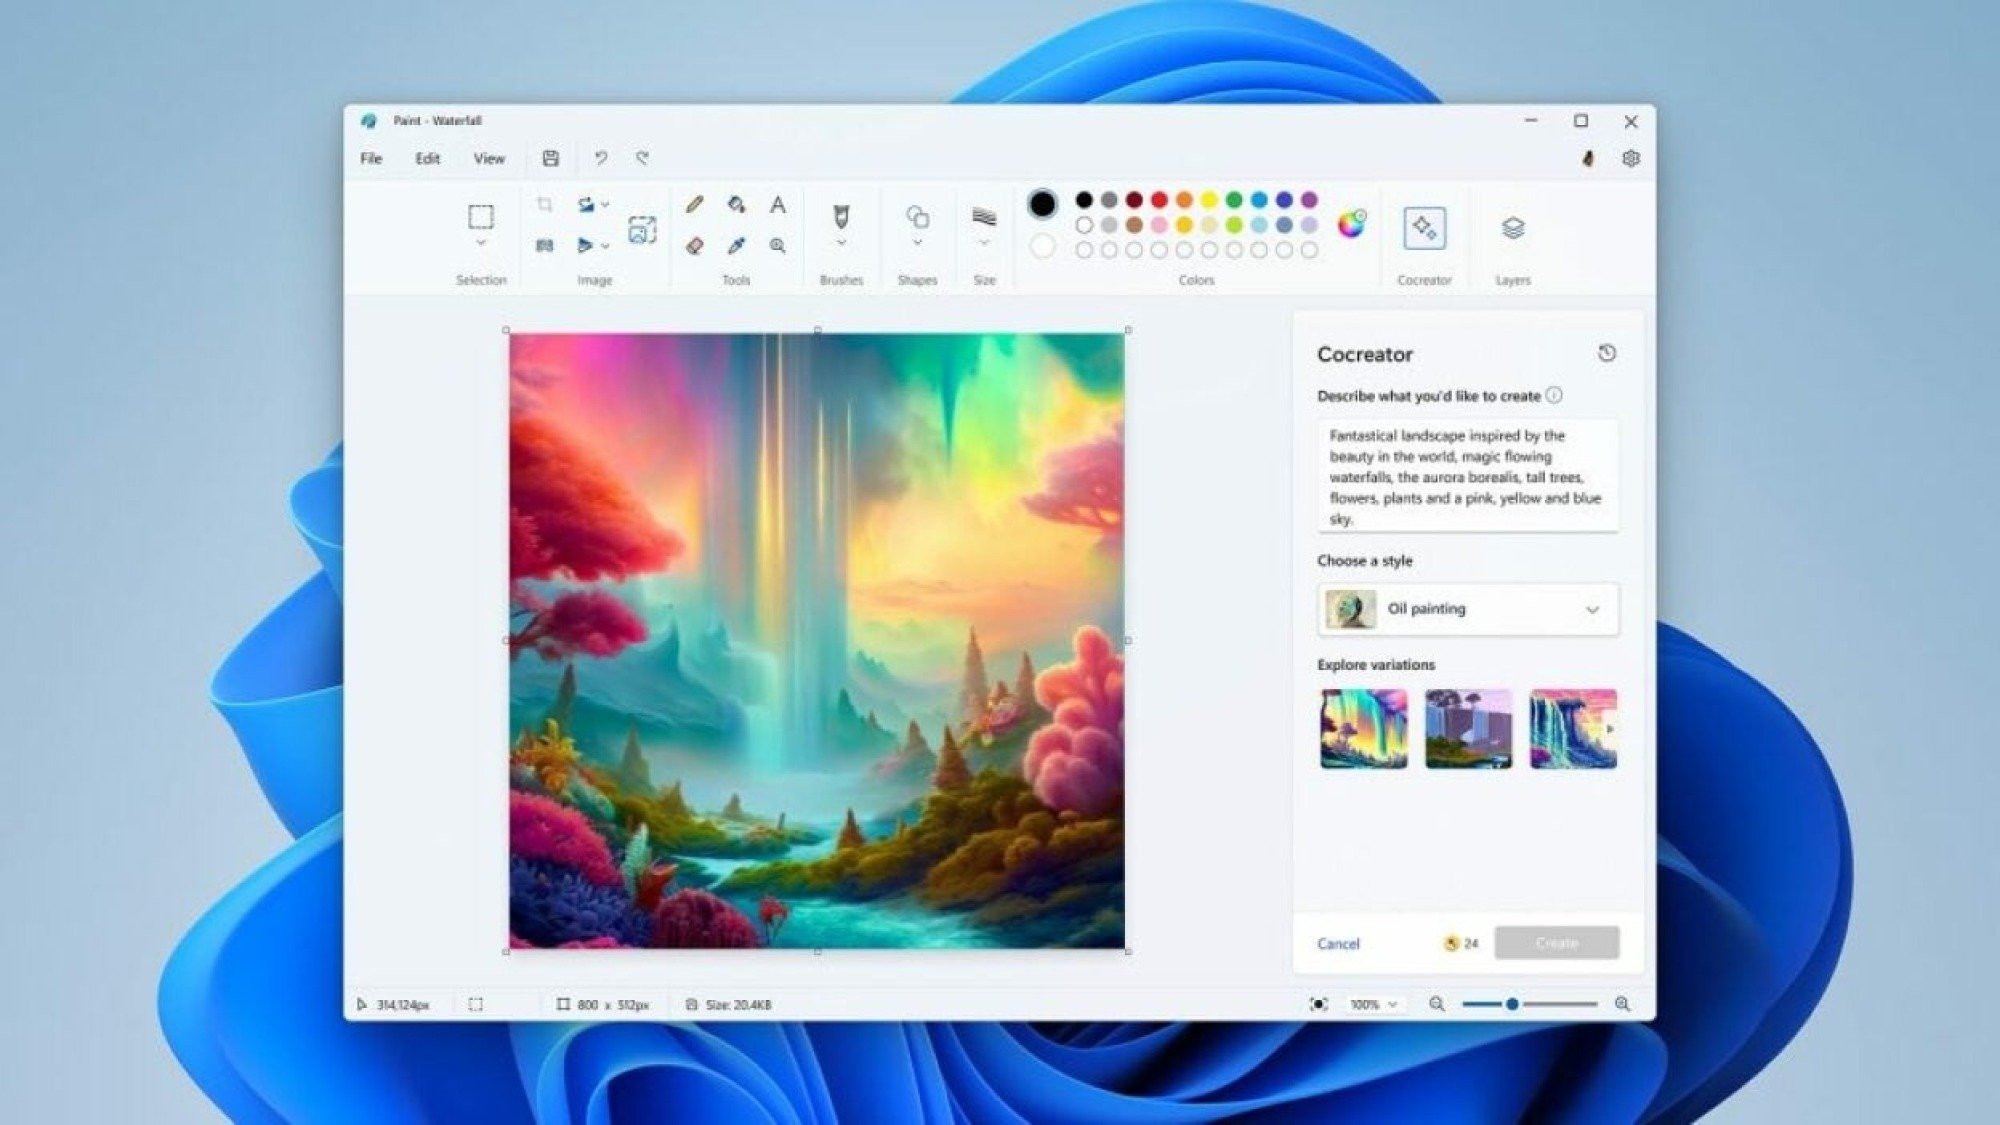The image size is (2000, 1125).
Task: Undo the last action
Action: tap(600, 157)
